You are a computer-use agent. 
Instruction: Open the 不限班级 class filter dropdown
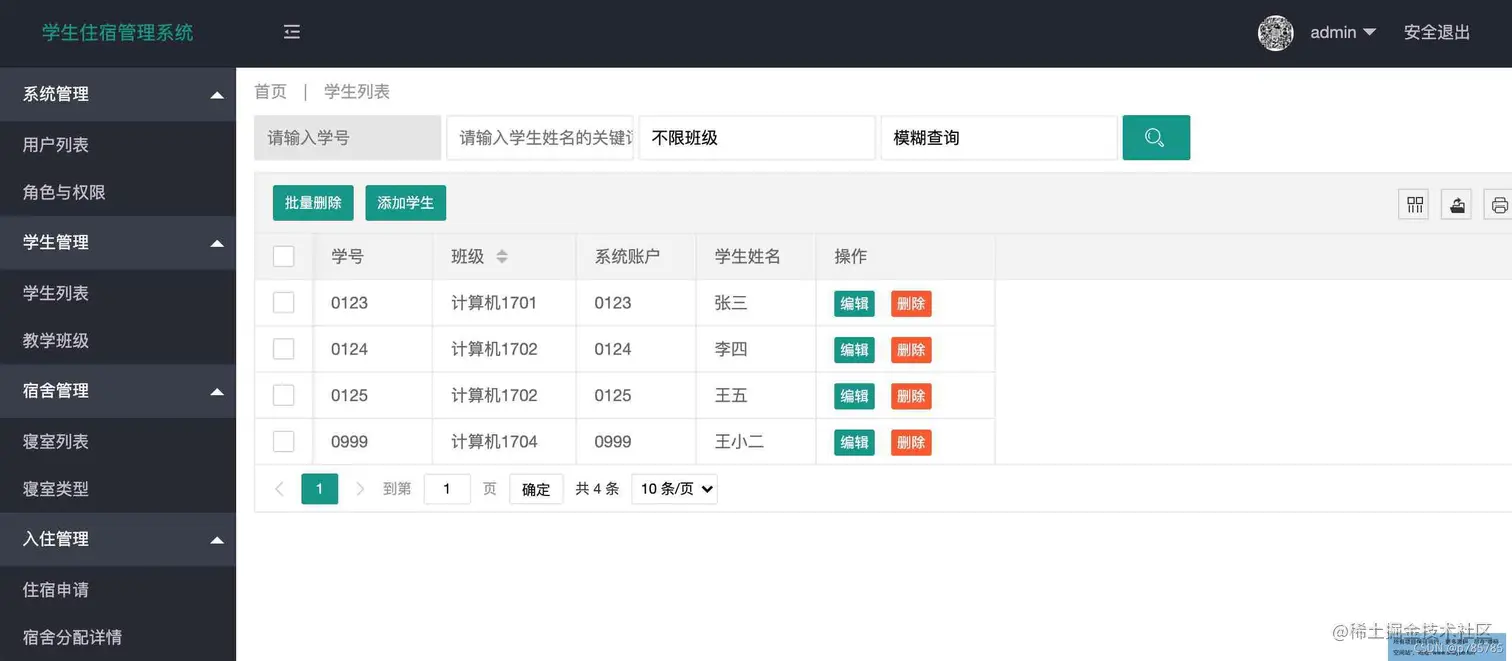[756, 137]
